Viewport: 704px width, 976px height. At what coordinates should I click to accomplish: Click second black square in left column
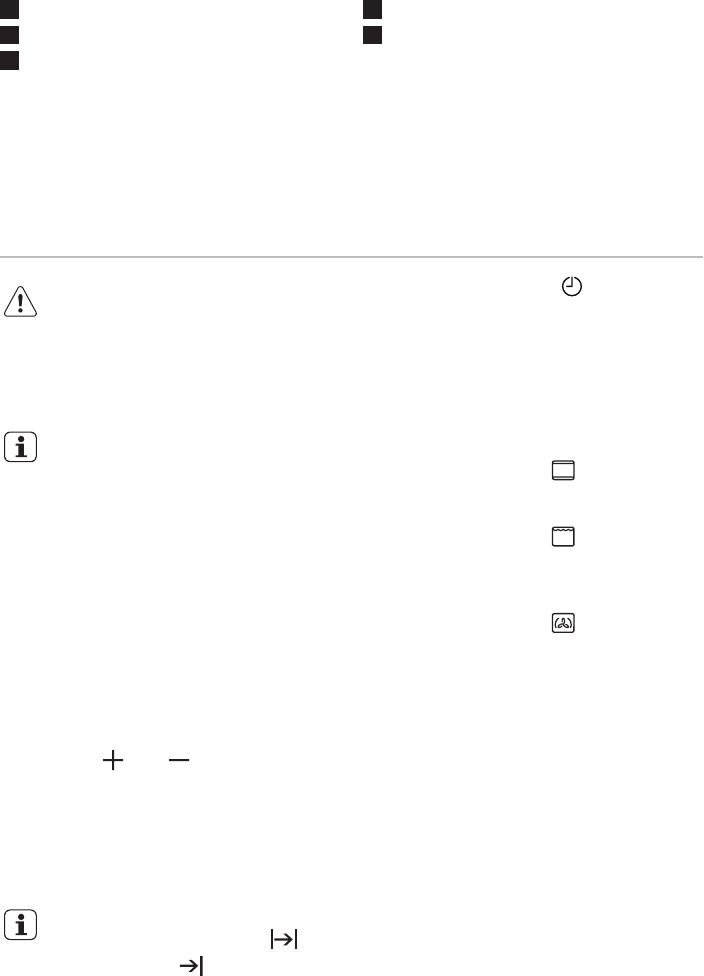9,35
